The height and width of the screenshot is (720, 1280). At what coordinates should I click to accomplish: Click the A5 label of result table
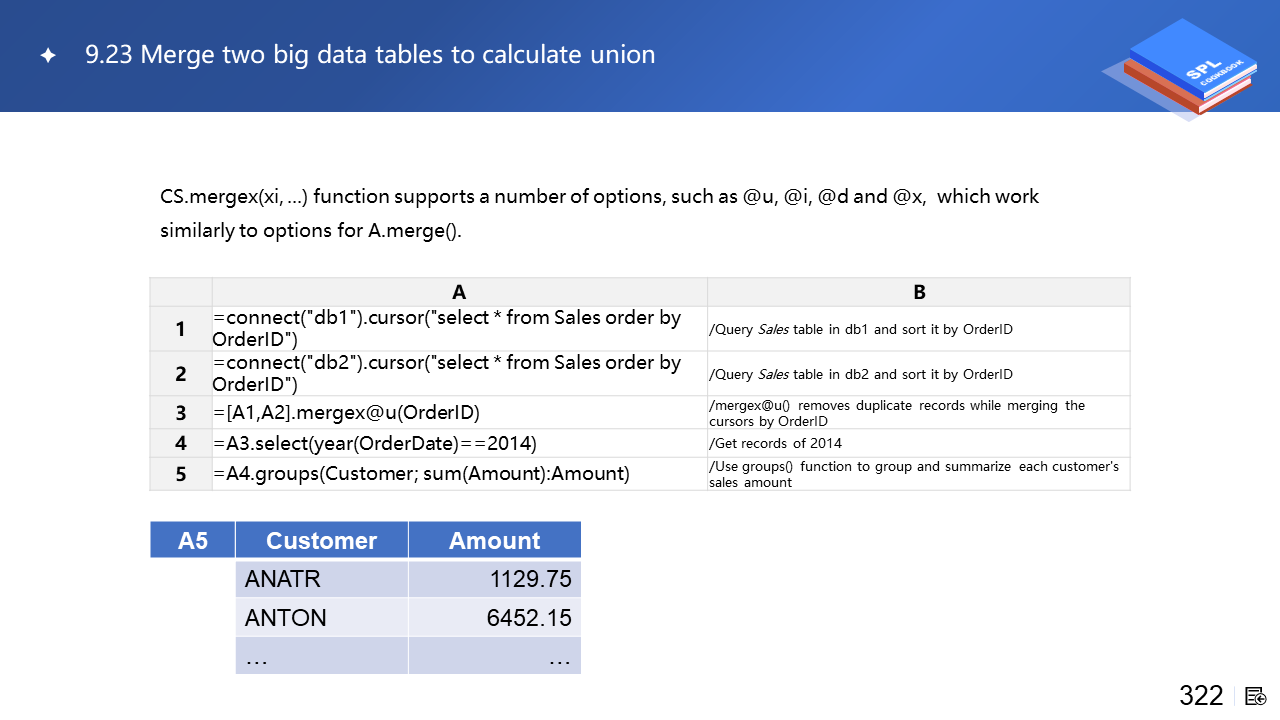coord(193,540)
